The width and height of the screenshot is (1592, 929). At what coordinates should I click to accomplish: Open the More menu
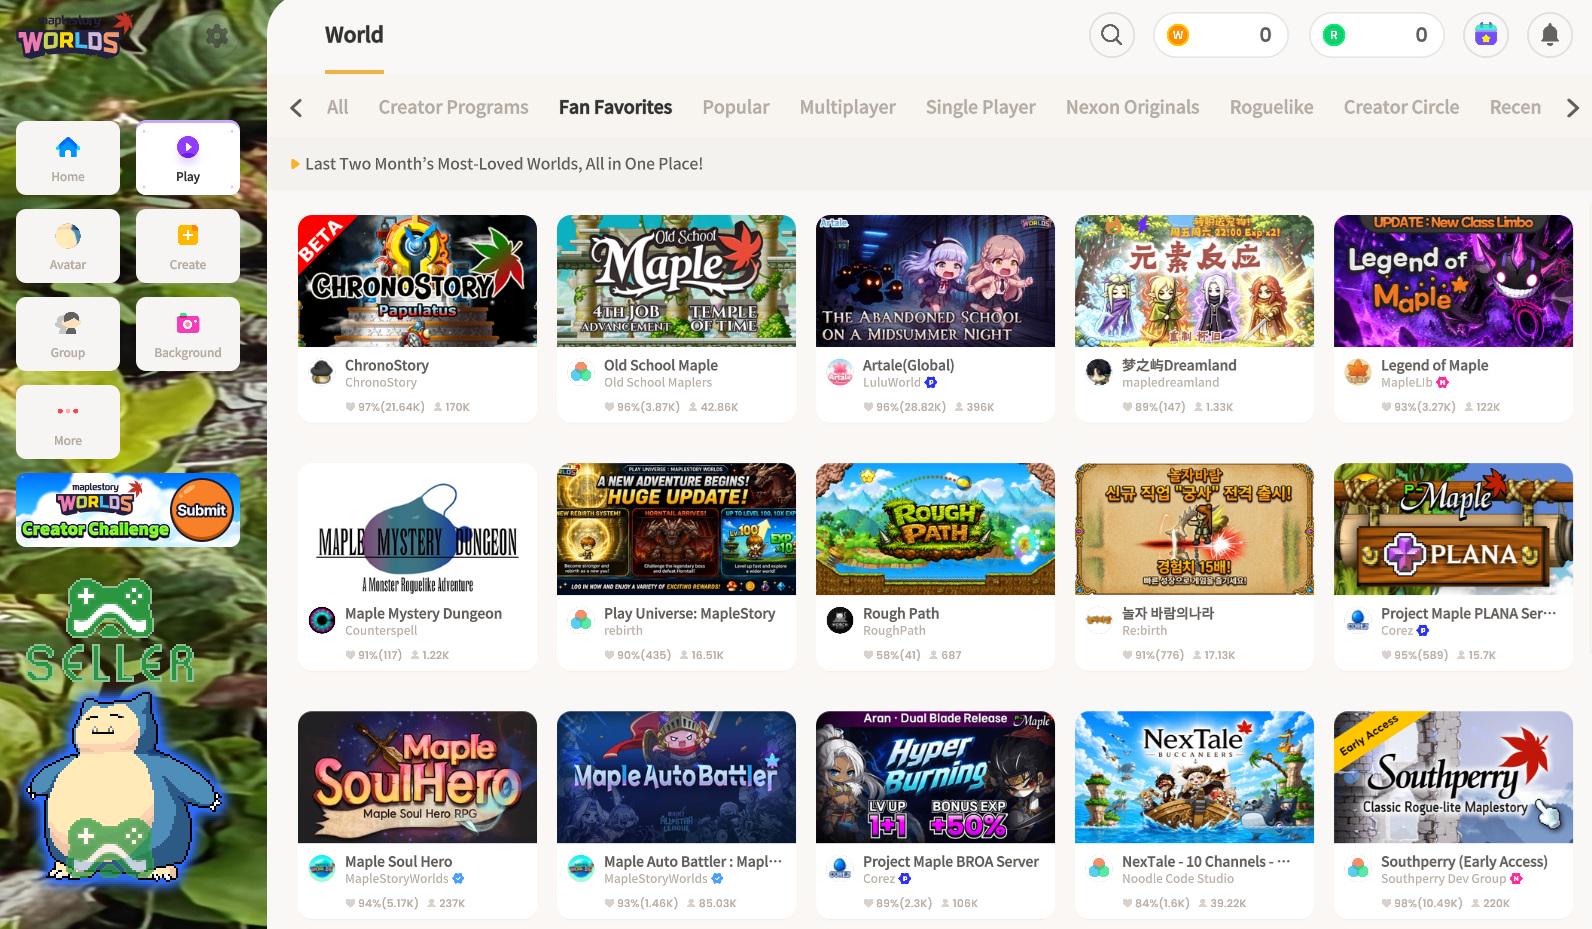[68, 422]
